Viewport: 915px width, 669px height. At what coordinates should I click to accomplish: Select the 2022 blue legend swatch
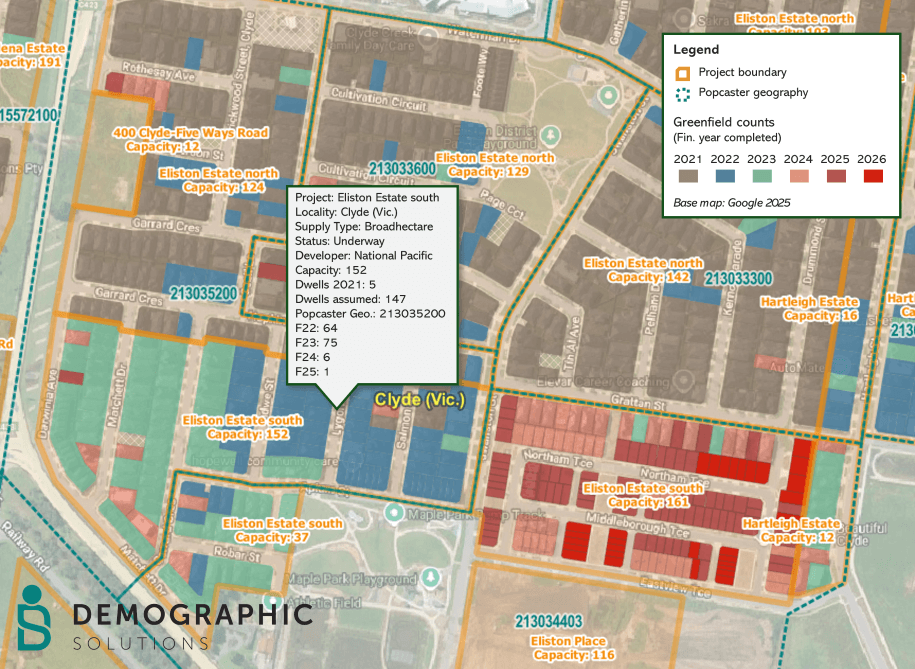tap(724, 177)
